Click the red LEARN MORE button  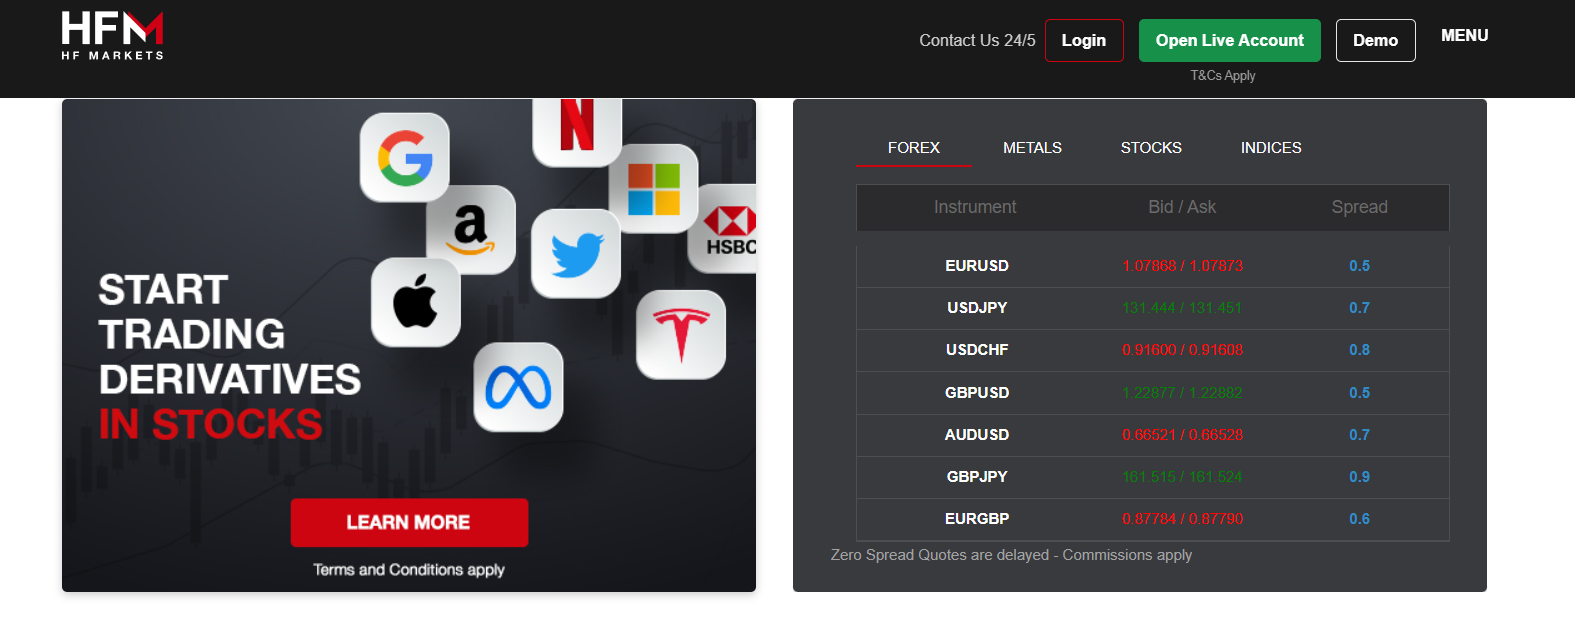coord(409,522)
